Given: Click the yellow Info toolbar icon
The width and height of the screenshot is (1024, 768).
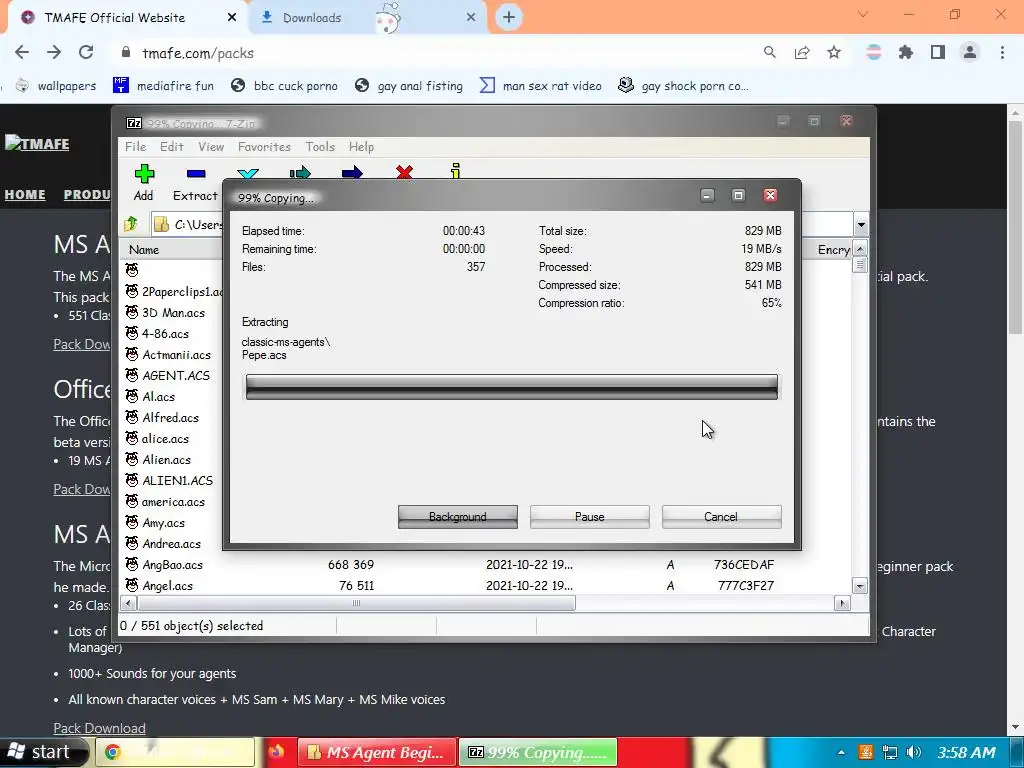Looking at the screenshot, I should tap(456, 171).
